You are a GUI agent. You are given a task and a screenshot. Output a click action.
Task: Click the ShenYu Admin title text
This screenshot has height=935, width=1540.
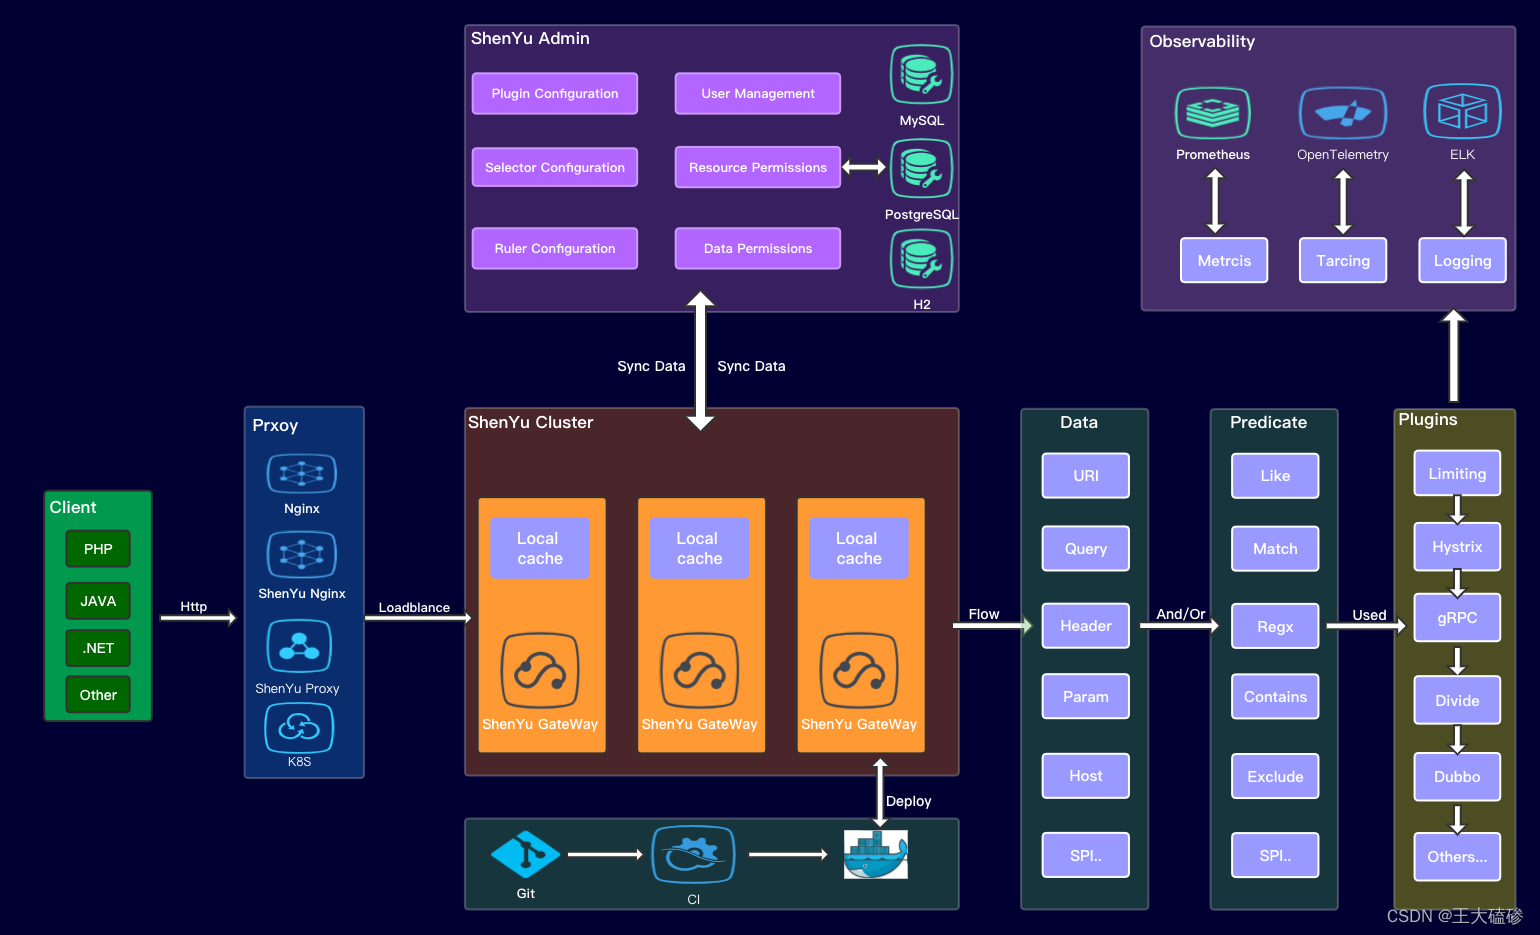530,38
